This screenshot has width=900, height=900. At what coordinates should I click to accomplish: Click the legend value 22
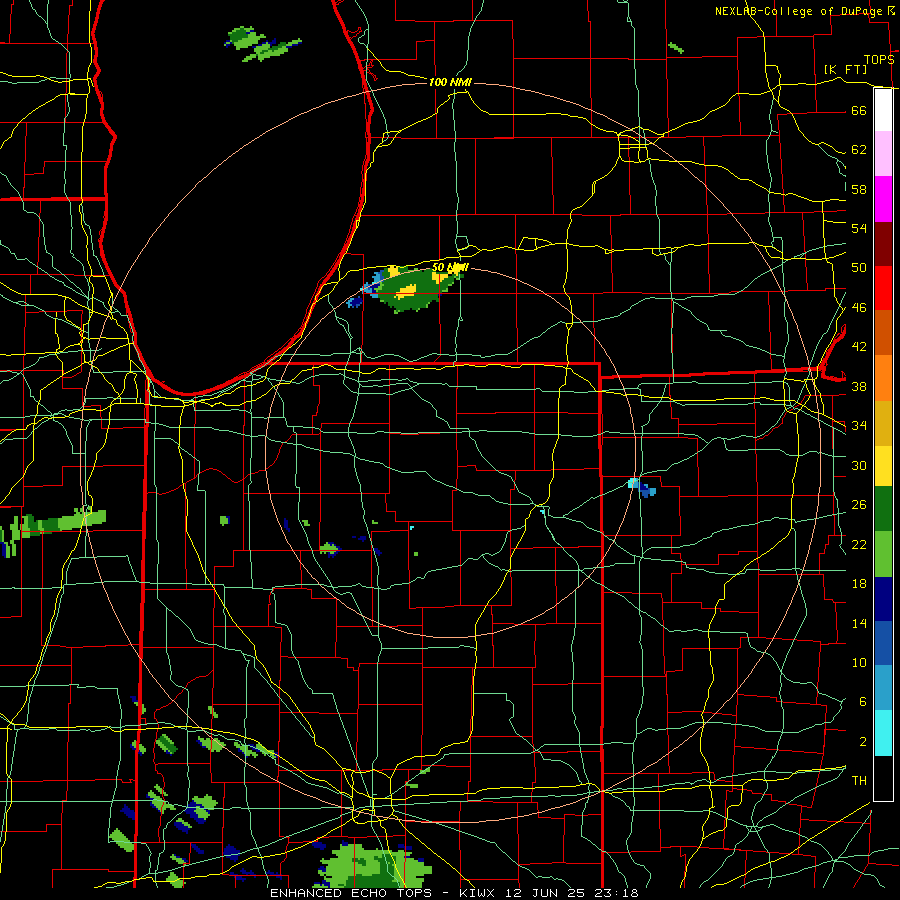tap(859, 545)
